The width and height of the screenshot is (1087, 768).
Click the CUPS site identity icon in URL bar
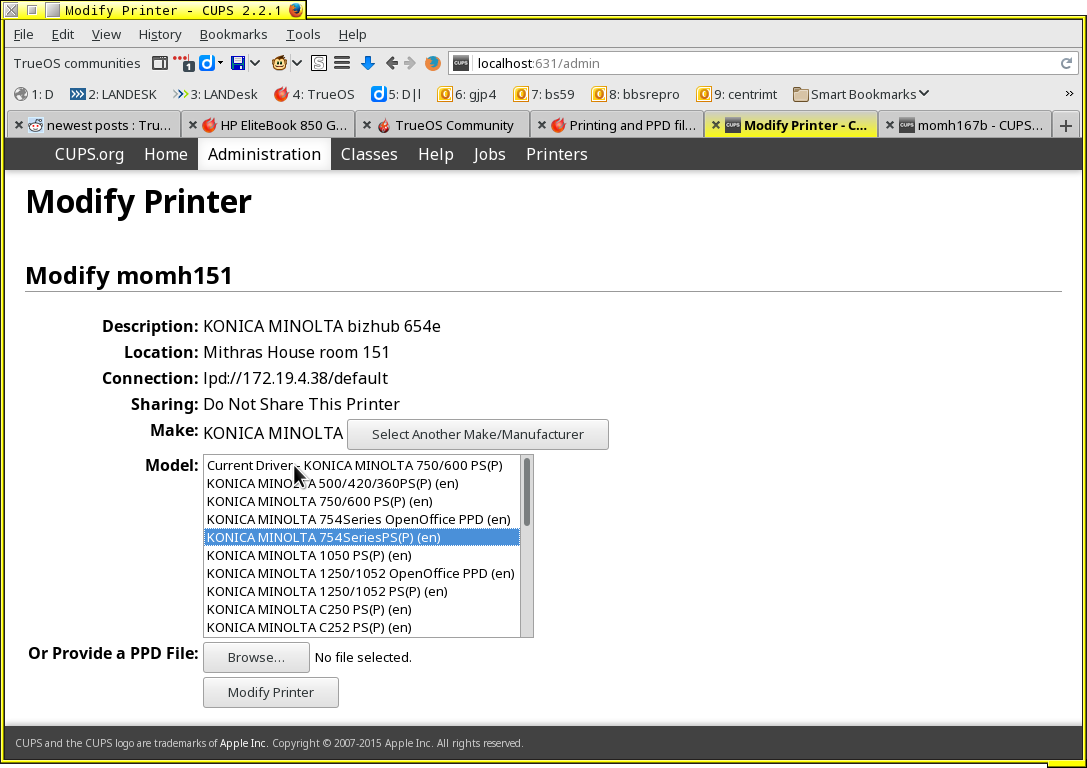461,63
